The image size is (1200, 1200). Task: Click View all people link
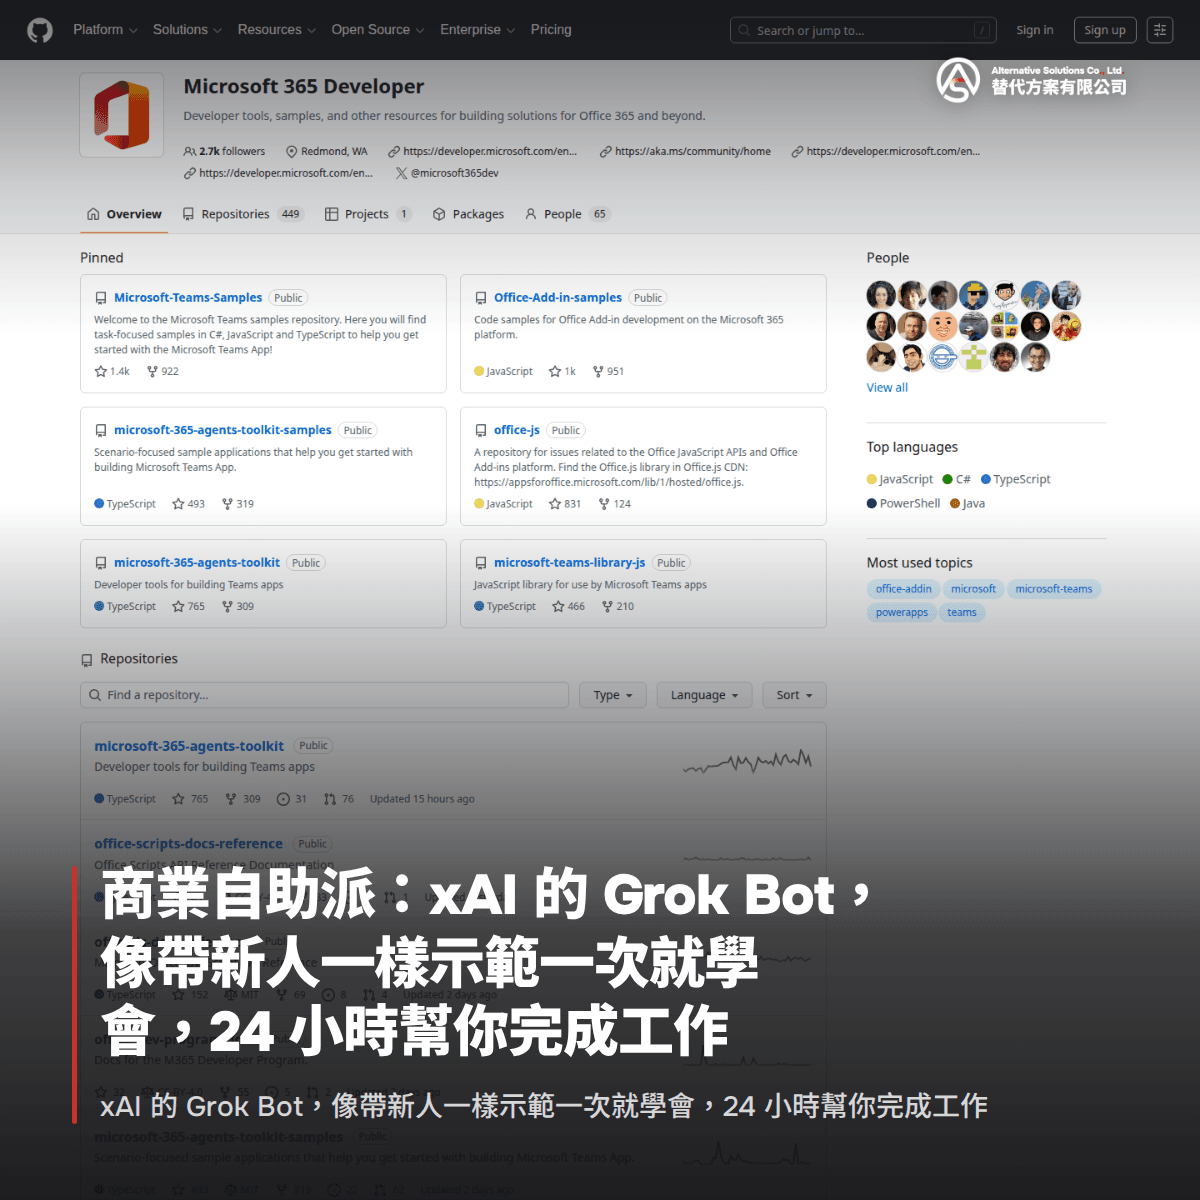tap(887, 388)
